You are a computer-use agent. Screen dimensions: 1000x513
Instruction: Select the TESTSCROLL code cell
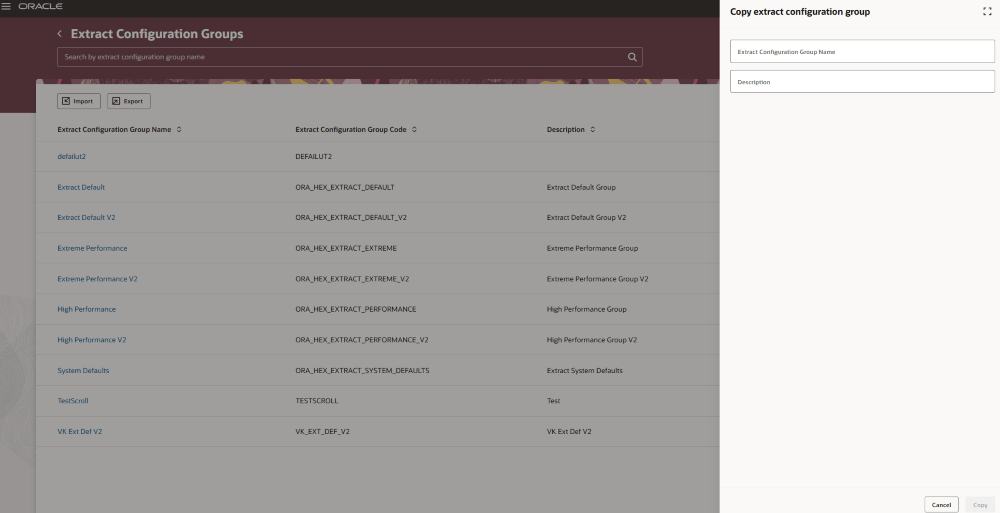[x=316, y=401]
